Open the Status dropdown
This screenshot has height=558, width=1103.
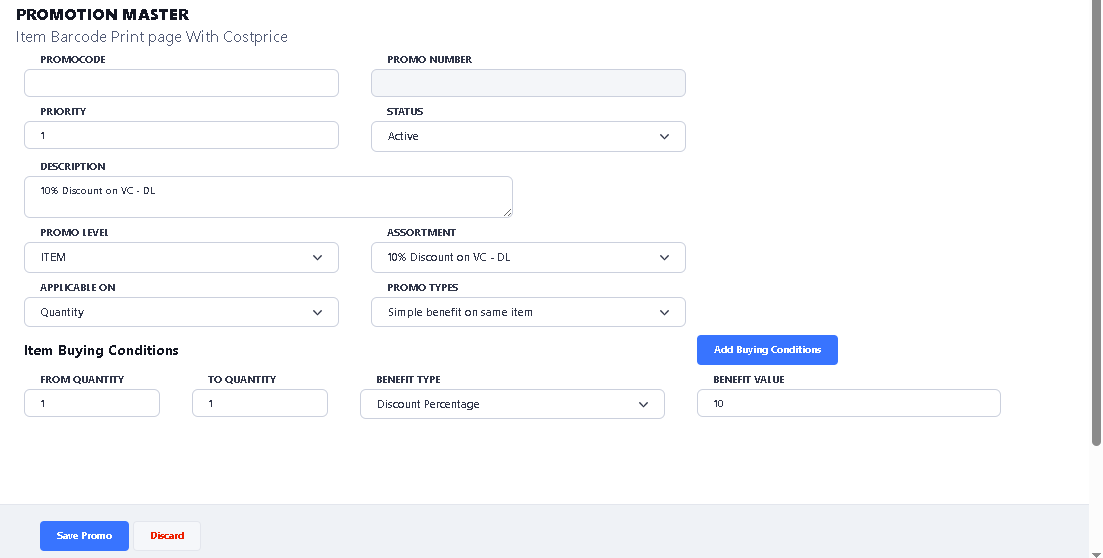point(528,137)
